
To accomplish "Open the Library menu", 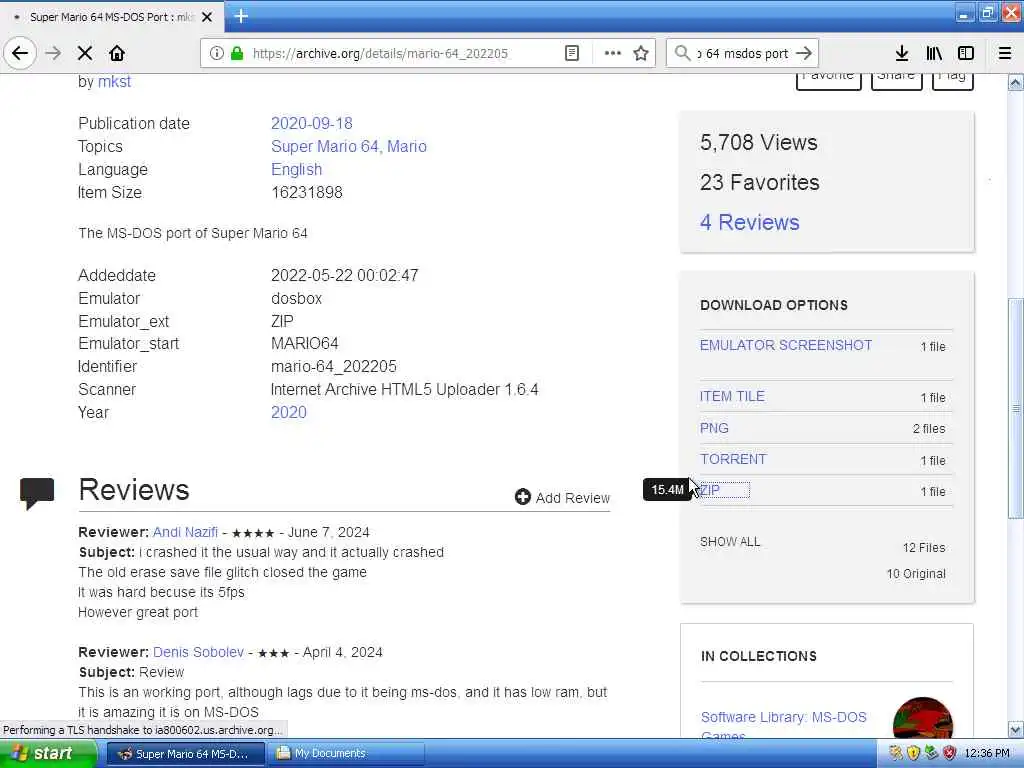I will click(934, 53).
